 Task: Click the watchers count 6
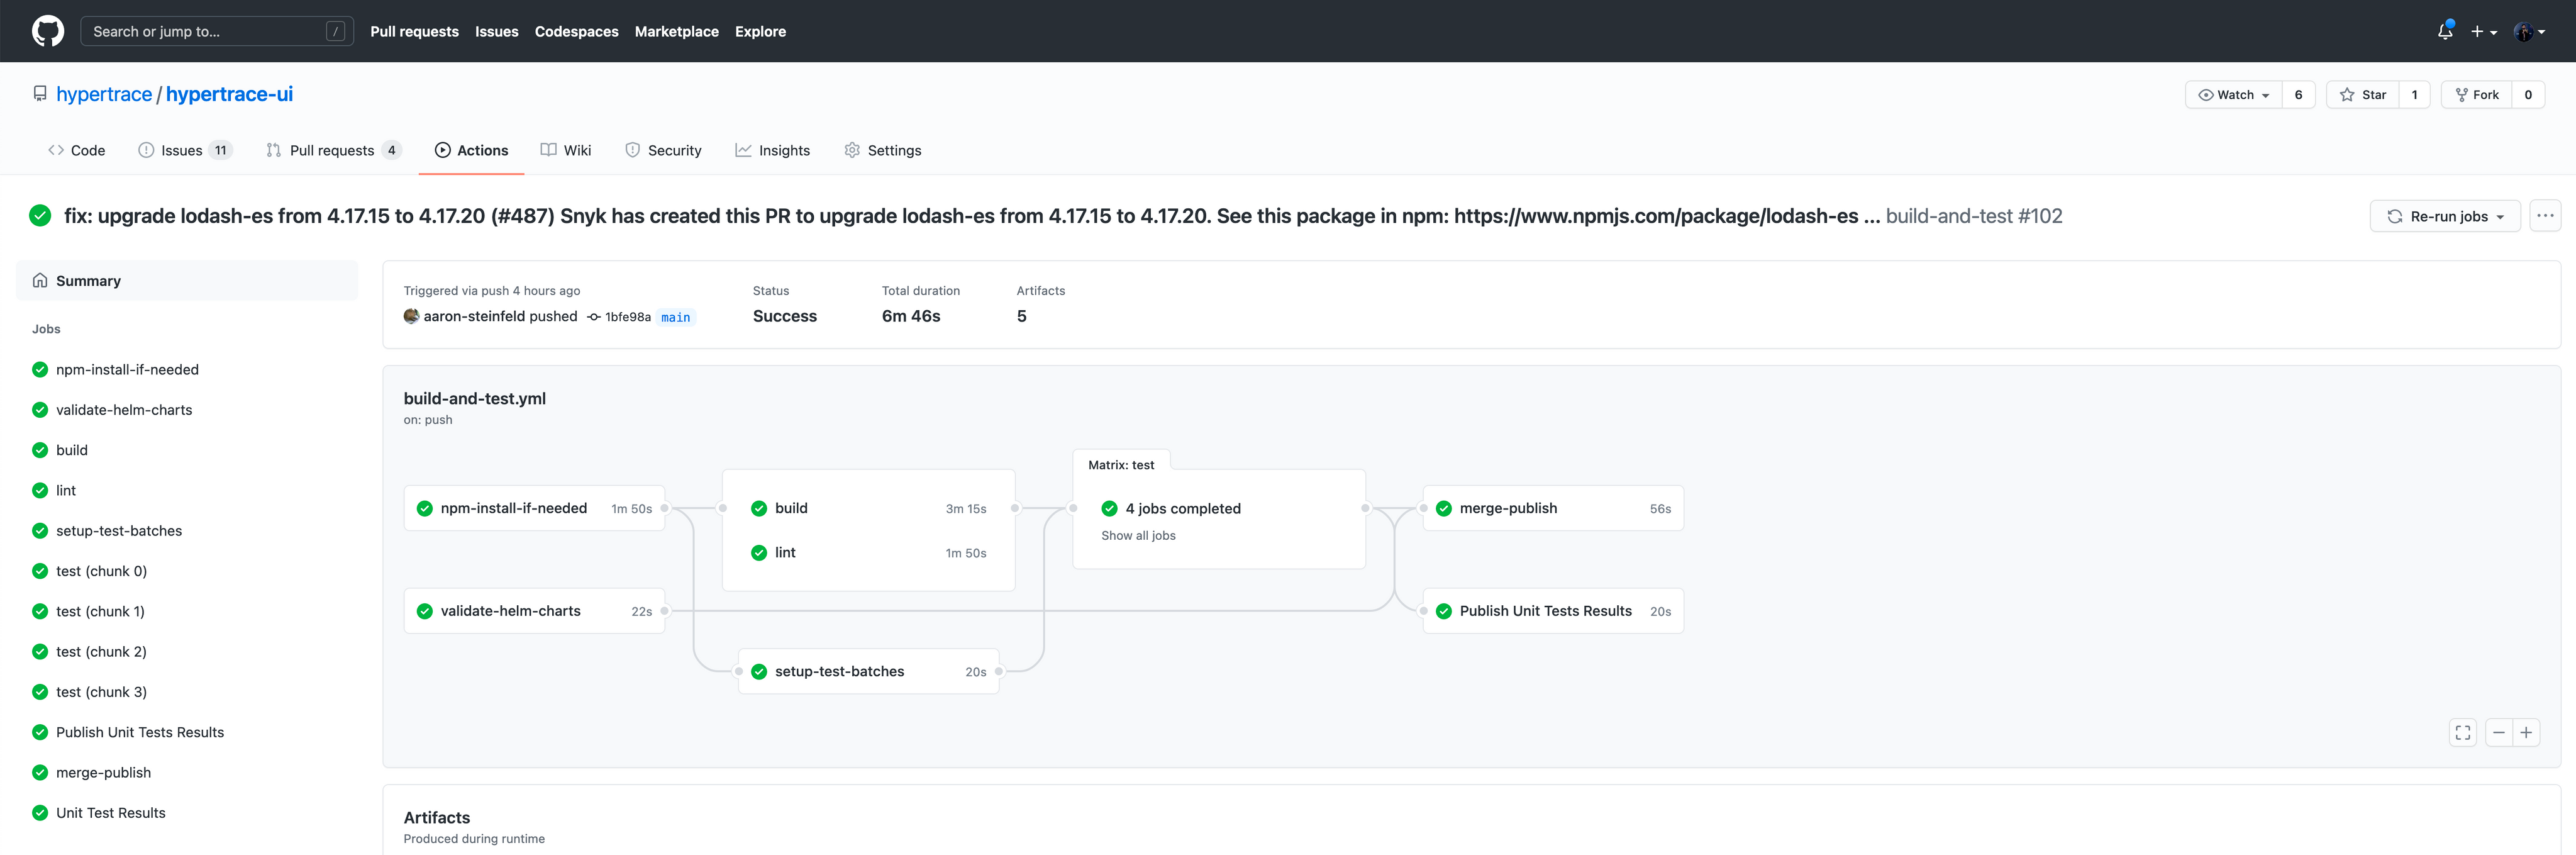point(2298,95)
